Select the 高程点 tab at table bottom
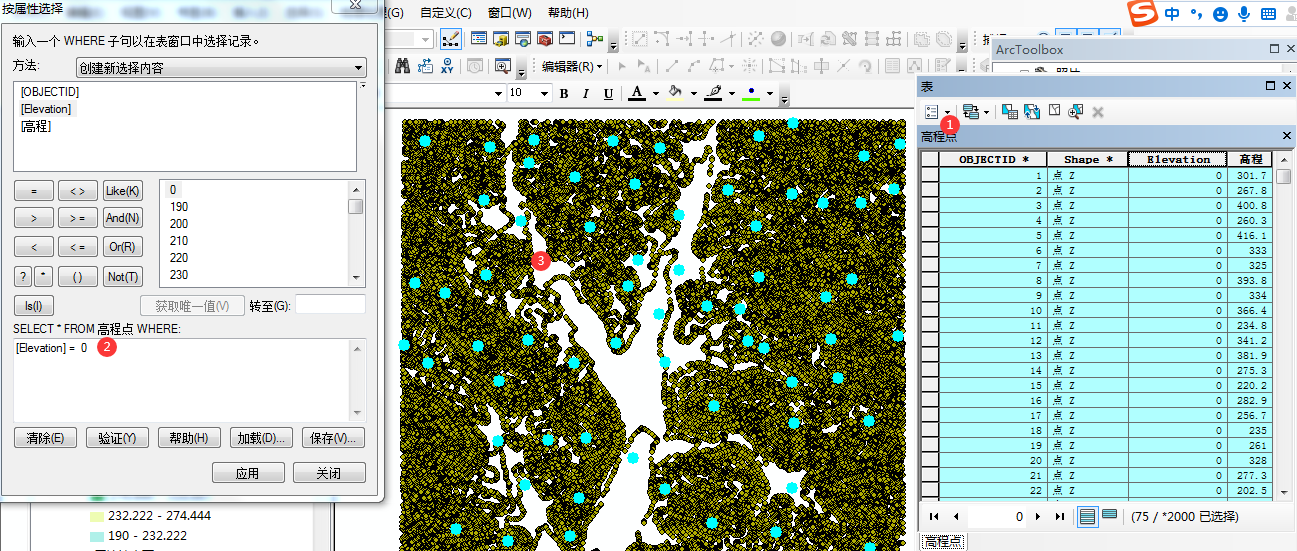 coord(943,541)
